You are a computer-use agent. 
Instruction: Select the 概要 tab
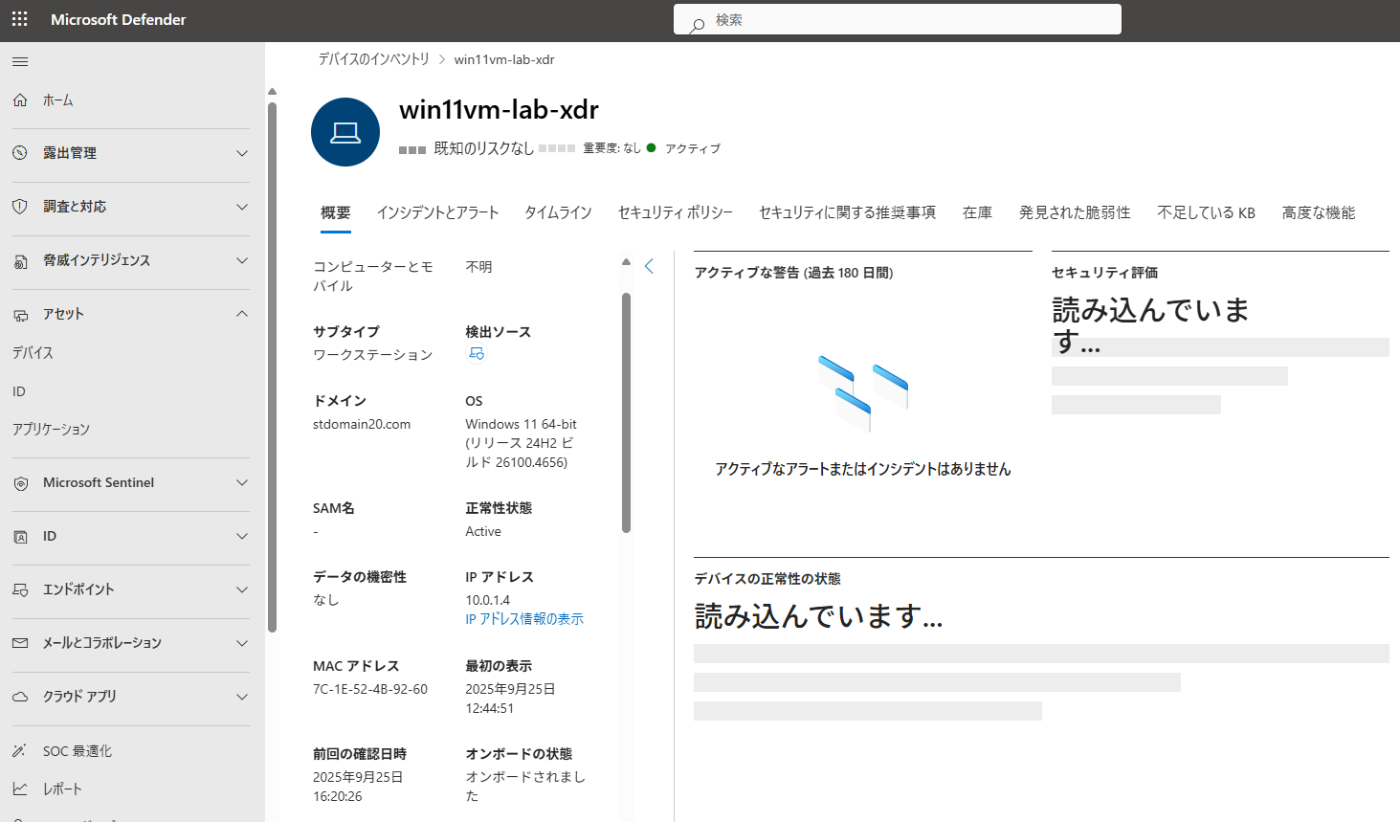coord(336,213)
